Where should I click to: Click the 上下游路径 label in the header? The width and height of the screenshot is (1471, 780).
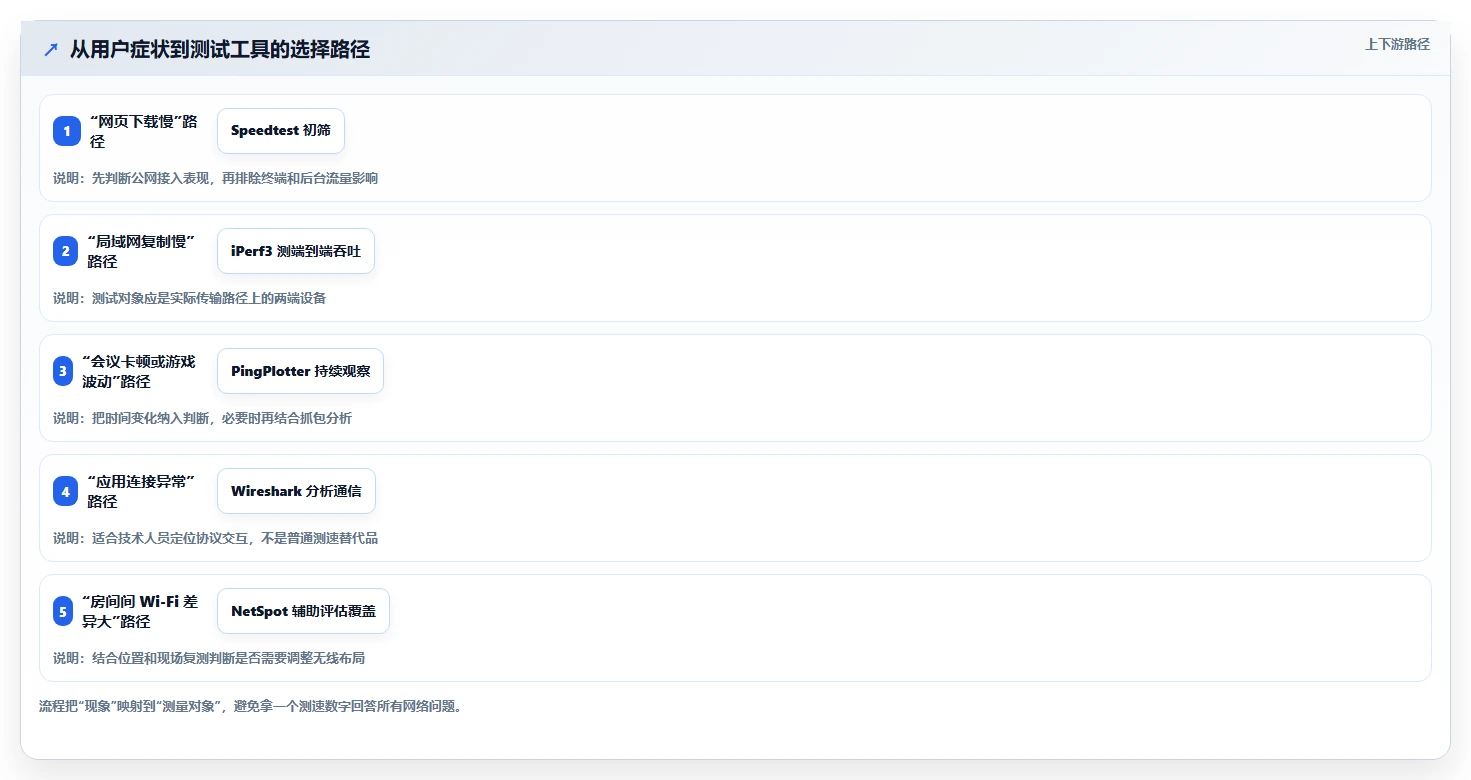(x=1397, y=44)
